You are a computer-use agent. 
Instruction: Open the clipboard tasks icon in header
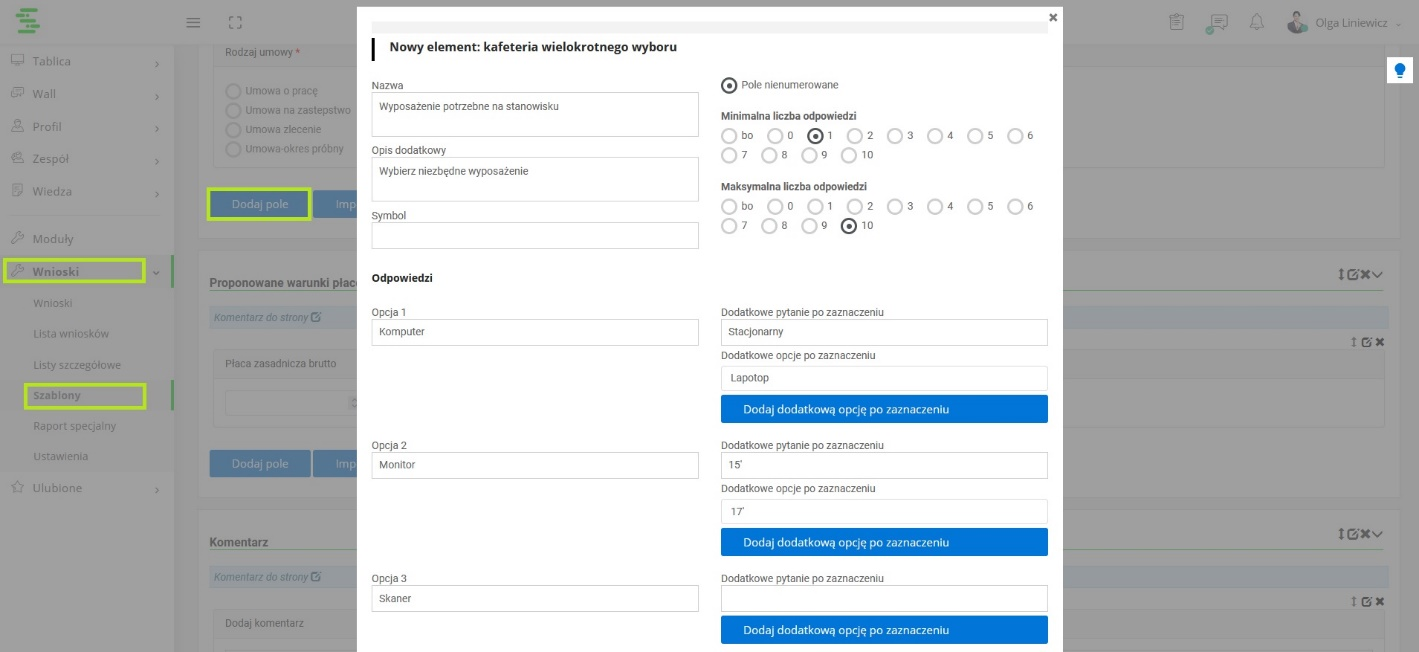coord(1176,22)
